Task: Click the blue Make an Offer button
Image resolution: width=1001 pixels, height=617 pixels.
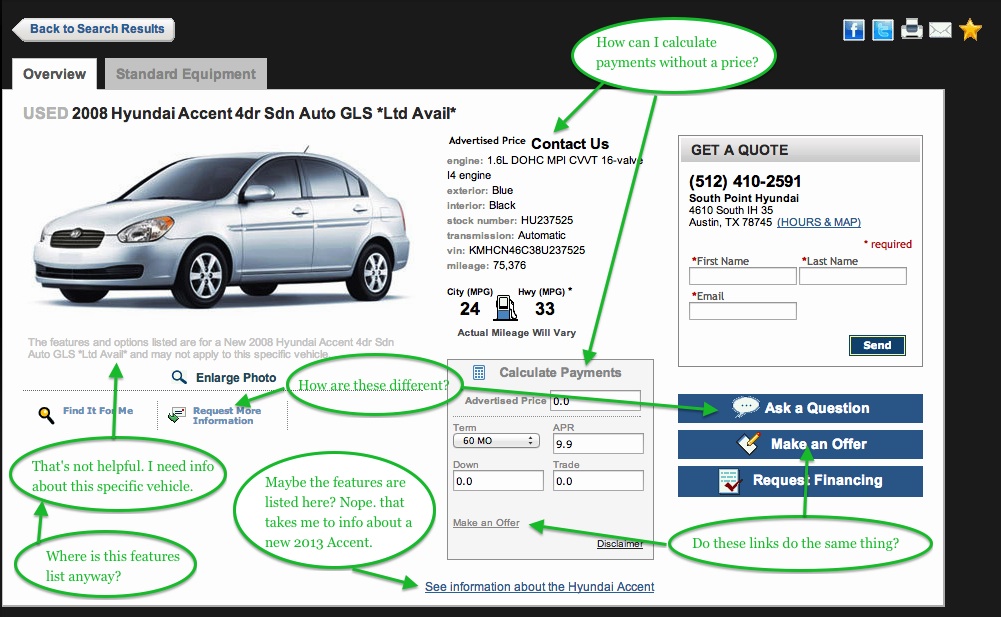Action: (800, 444)
